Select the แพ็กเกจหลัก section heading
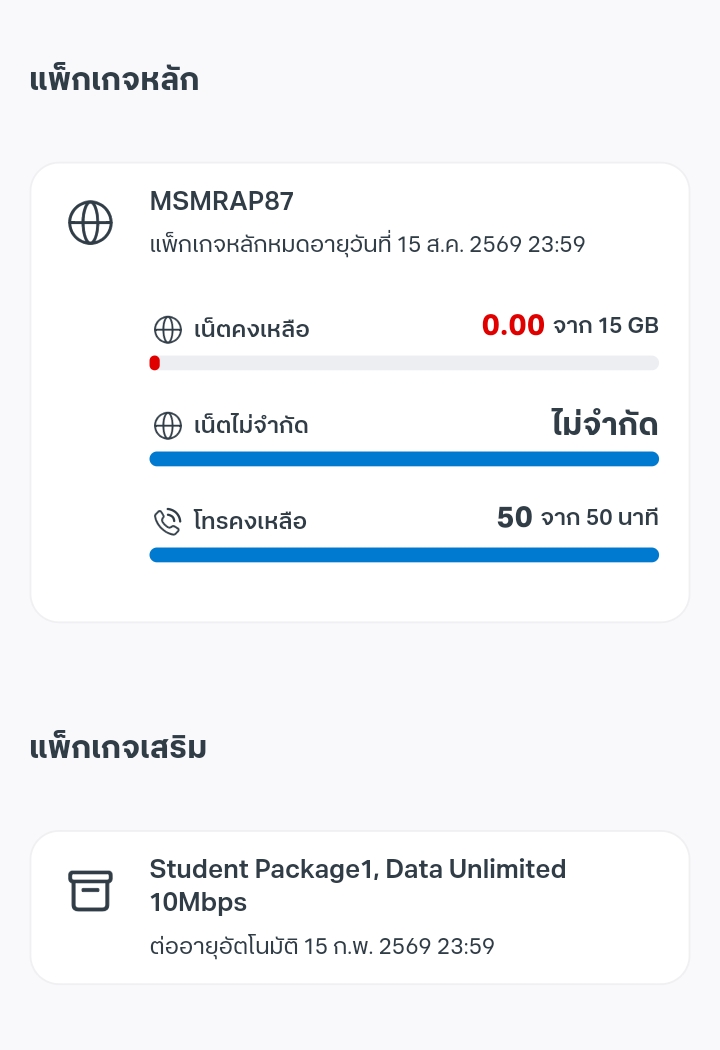720x1050 pixels. click(x=114, y=80)
